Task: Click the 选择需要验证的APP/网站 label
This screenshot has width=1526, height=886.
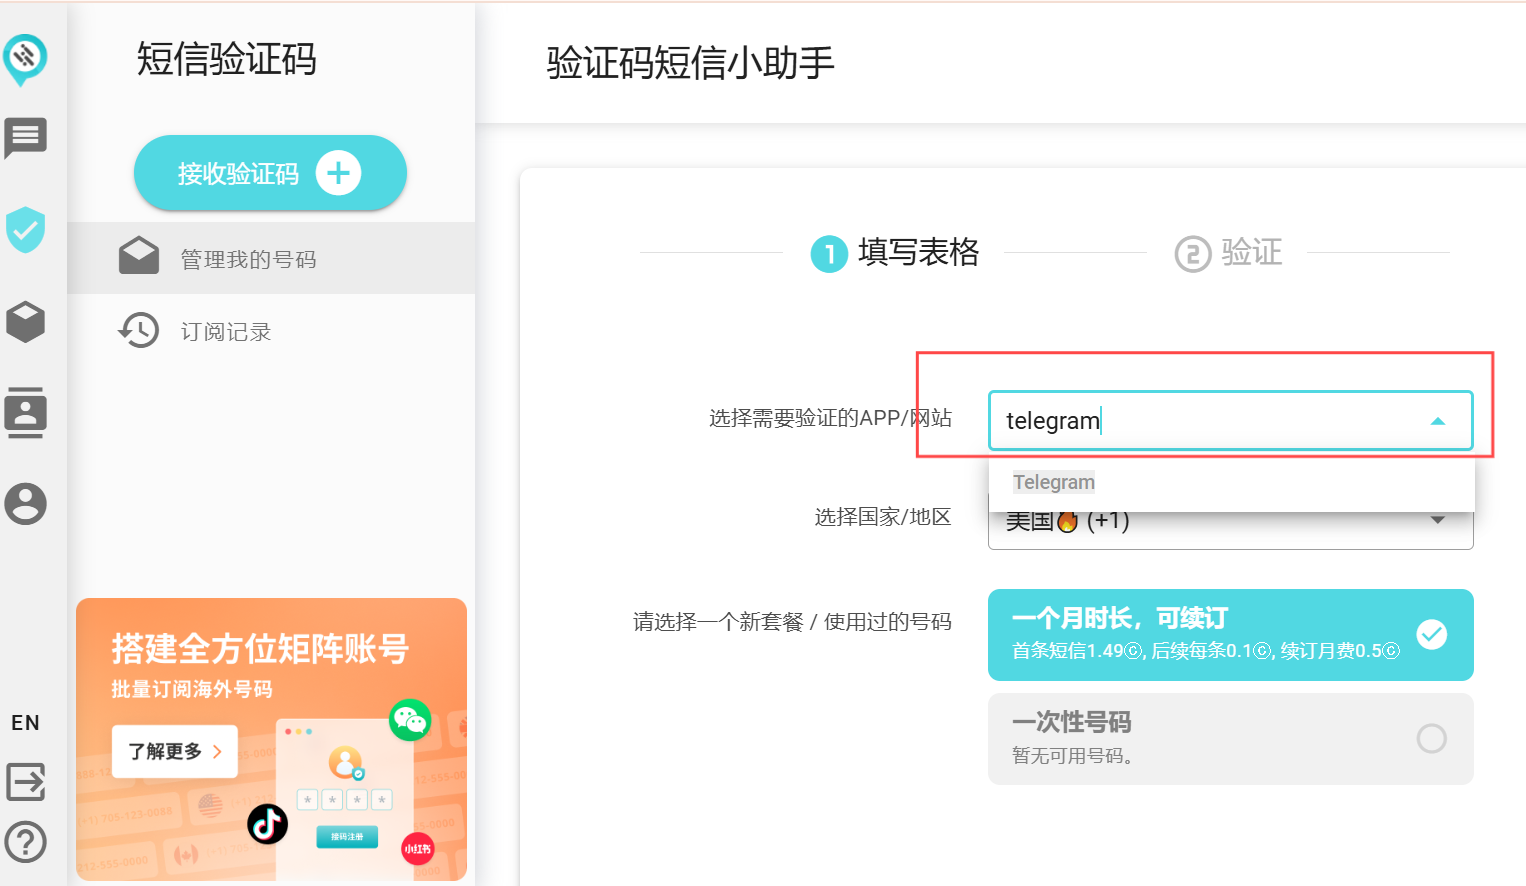Action: coord(830,418)
